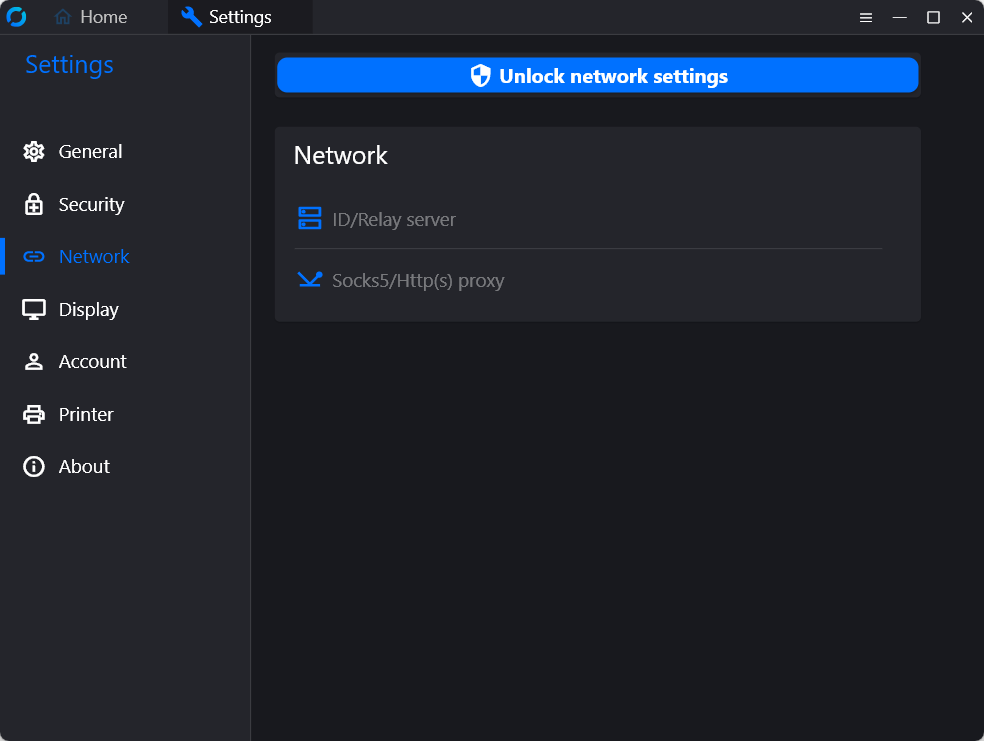
Task: Click the Socks5 proxy icon
Action: coord(309,279)
